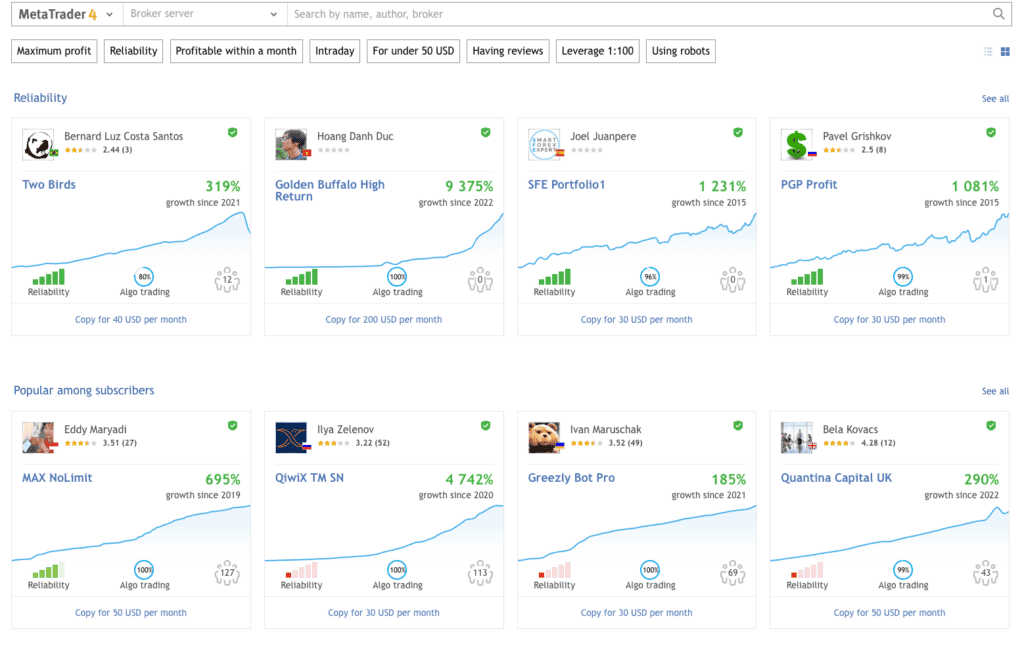Switch to grid view layout

(1005, 52)
